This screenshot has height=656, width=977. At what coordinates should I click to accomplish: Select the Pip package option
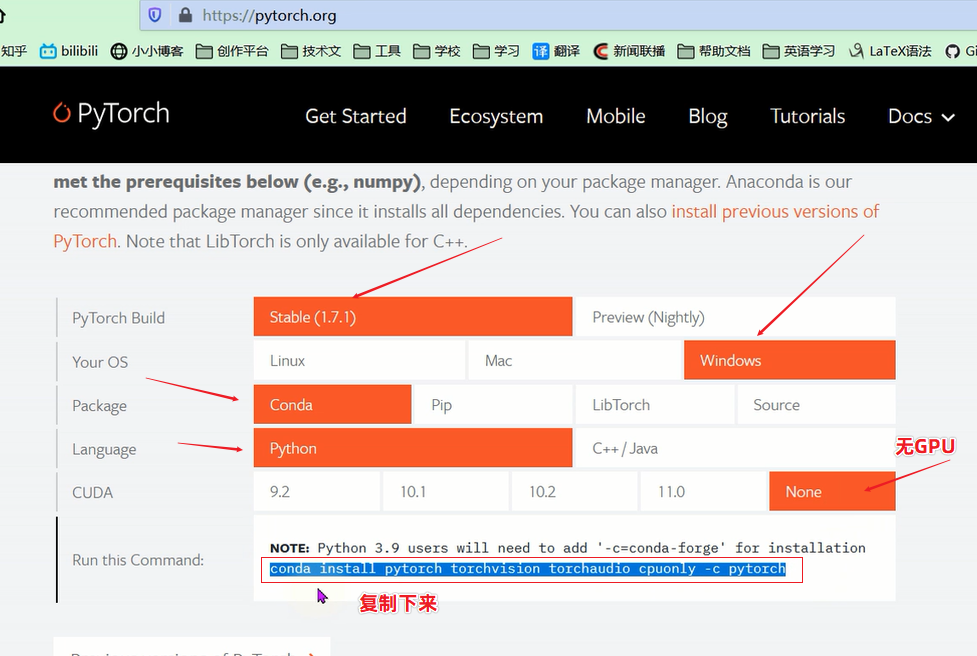pyautogui.click(x=493, y=404)
